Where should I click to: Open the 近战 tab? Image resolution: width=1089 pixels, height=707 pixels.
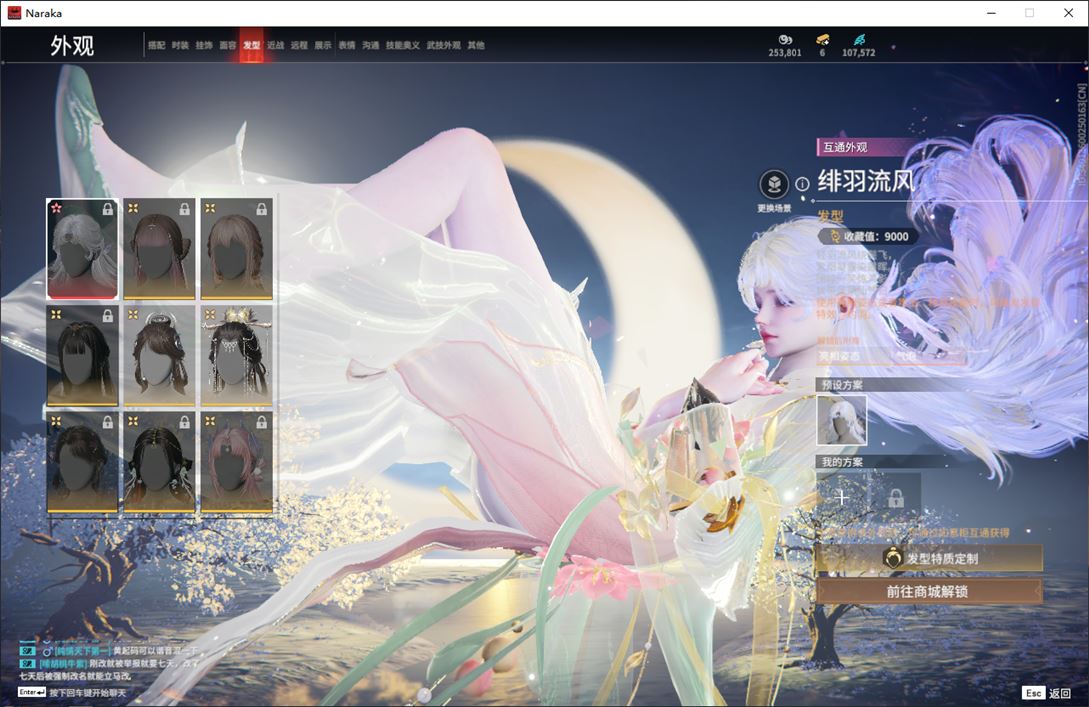point(276,45)
